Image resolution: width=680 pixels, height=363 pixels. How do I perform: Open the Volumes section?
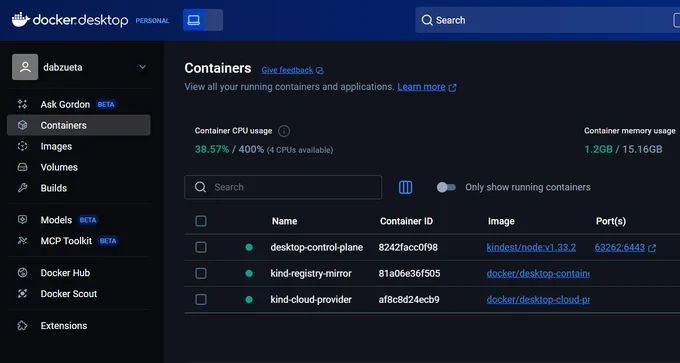click(79, 167)
